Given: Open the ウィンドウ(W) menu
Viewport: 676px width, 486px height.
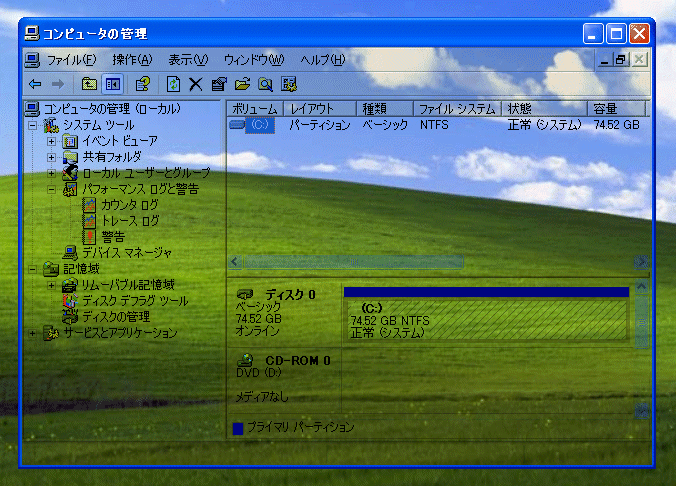Looking at the screenshot, I should pos(254,60).
